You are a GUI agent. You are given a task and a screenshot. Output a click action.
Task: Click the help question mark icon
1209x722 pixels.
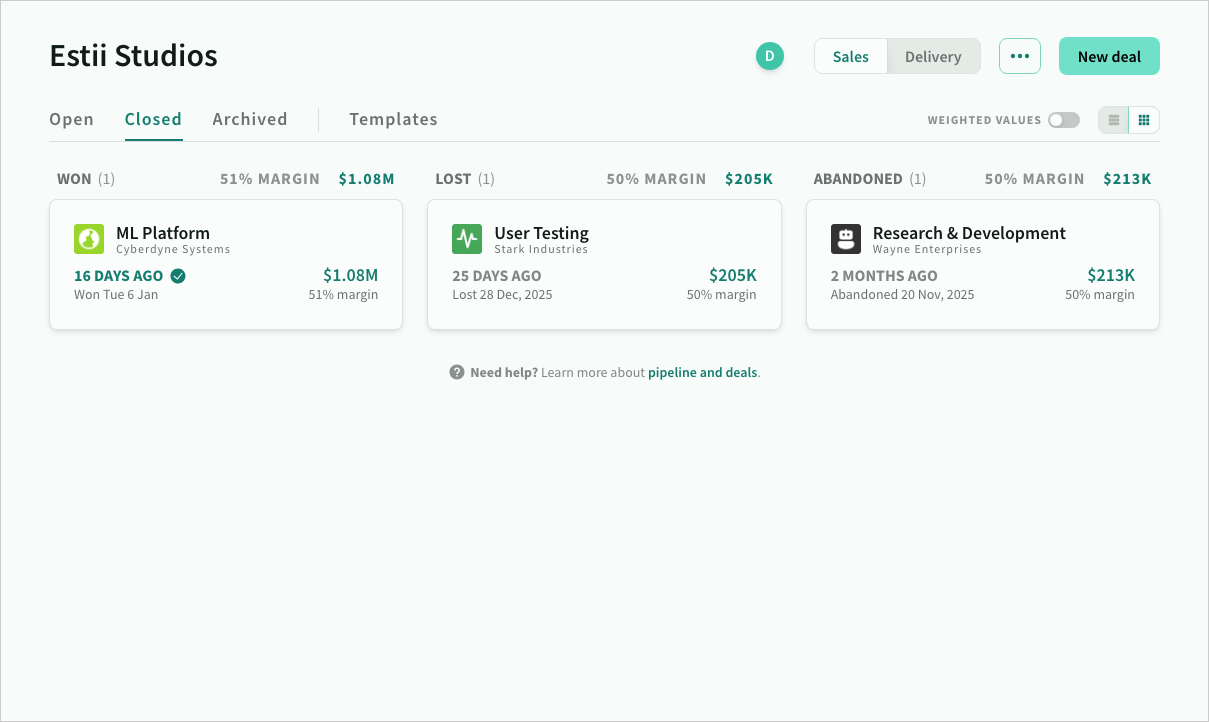[x=456, y=371]
